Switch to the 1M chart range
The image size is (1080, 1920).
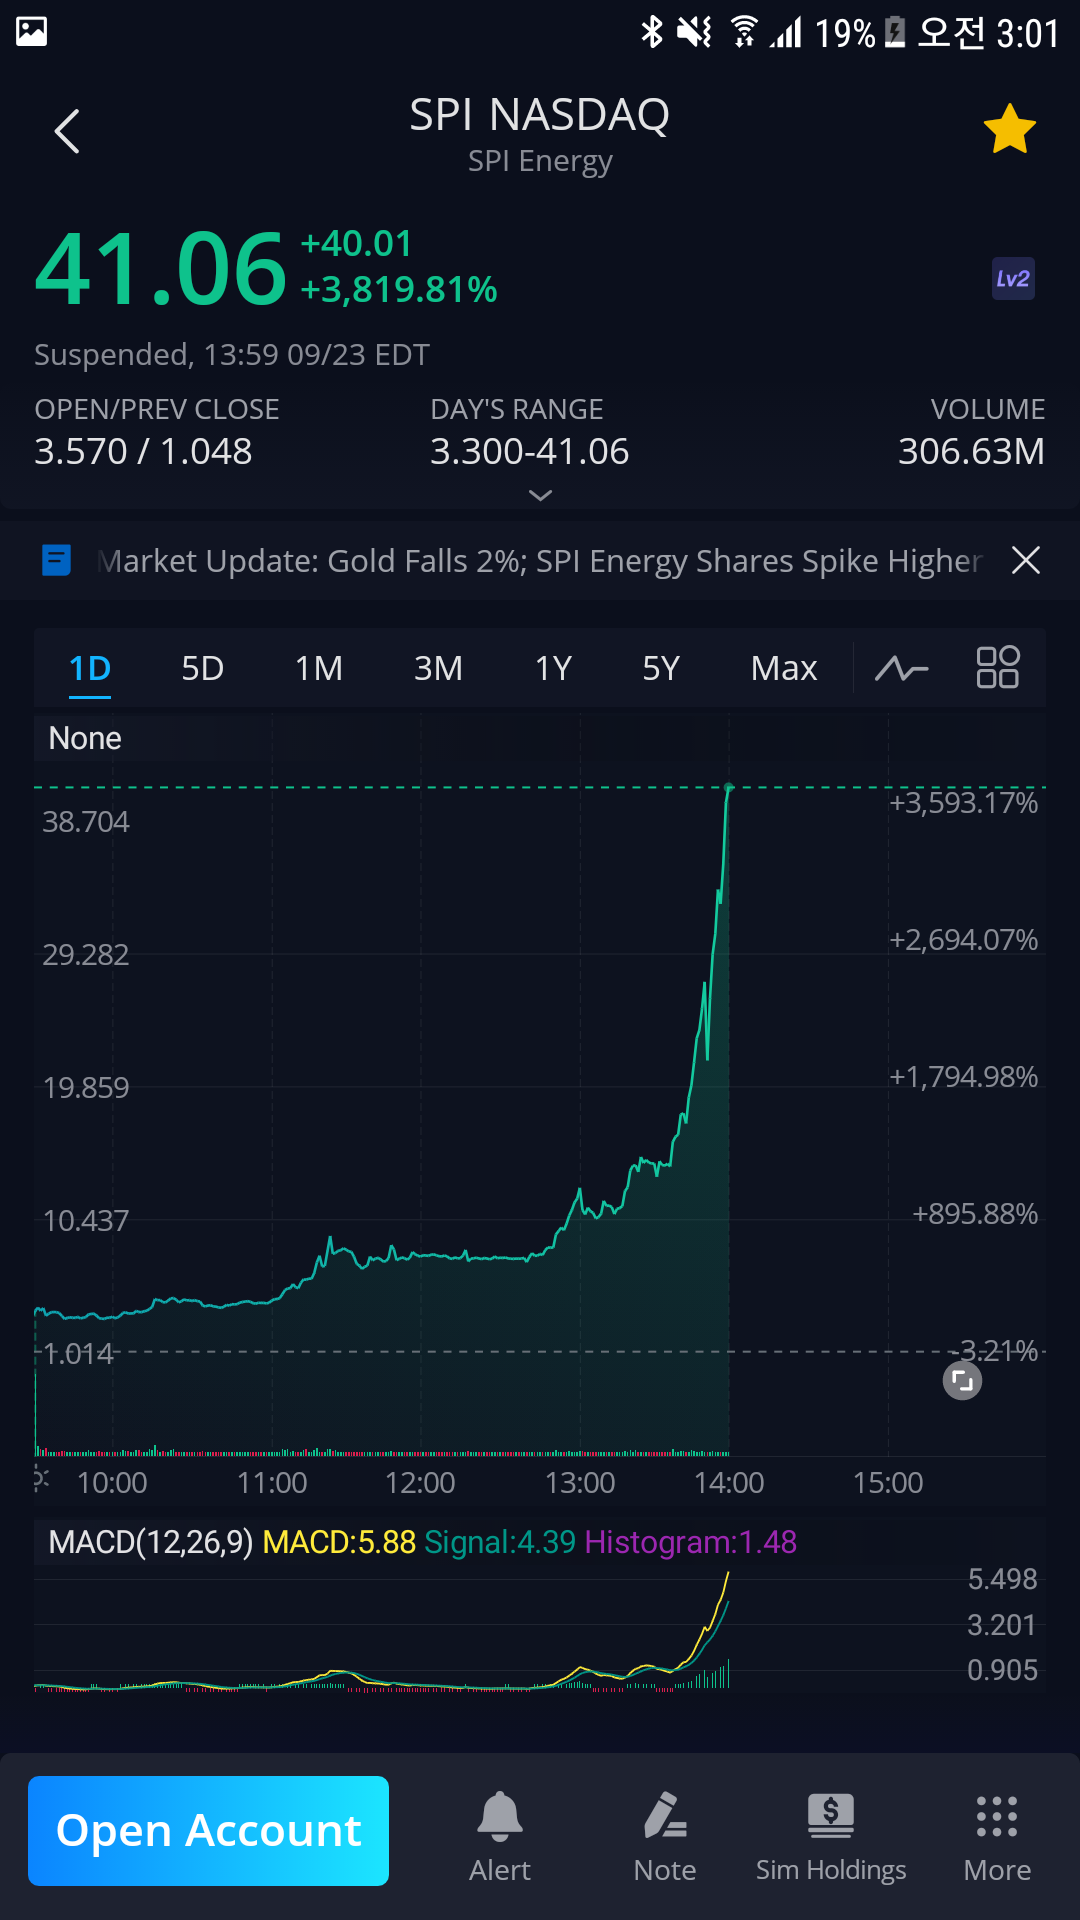point(319,668)
